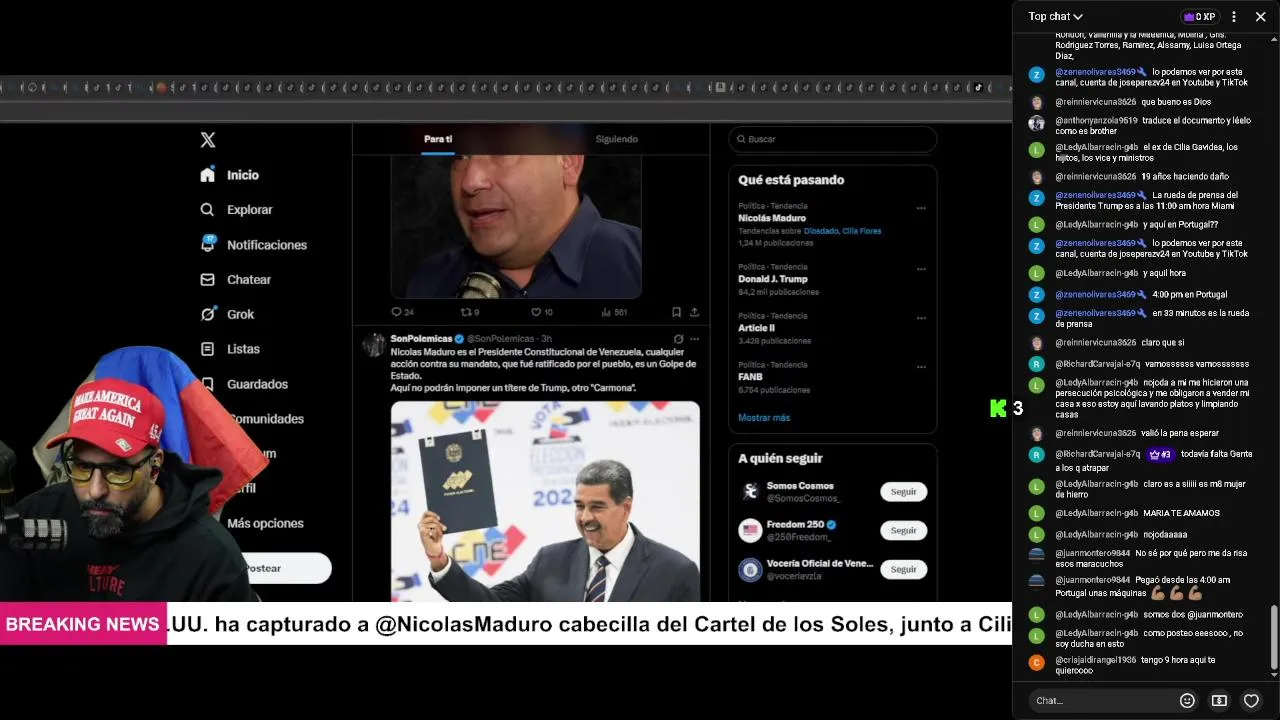Close the live chat panel
Viewport: 1280px width, 720px height.
(x=1260, y=16)
